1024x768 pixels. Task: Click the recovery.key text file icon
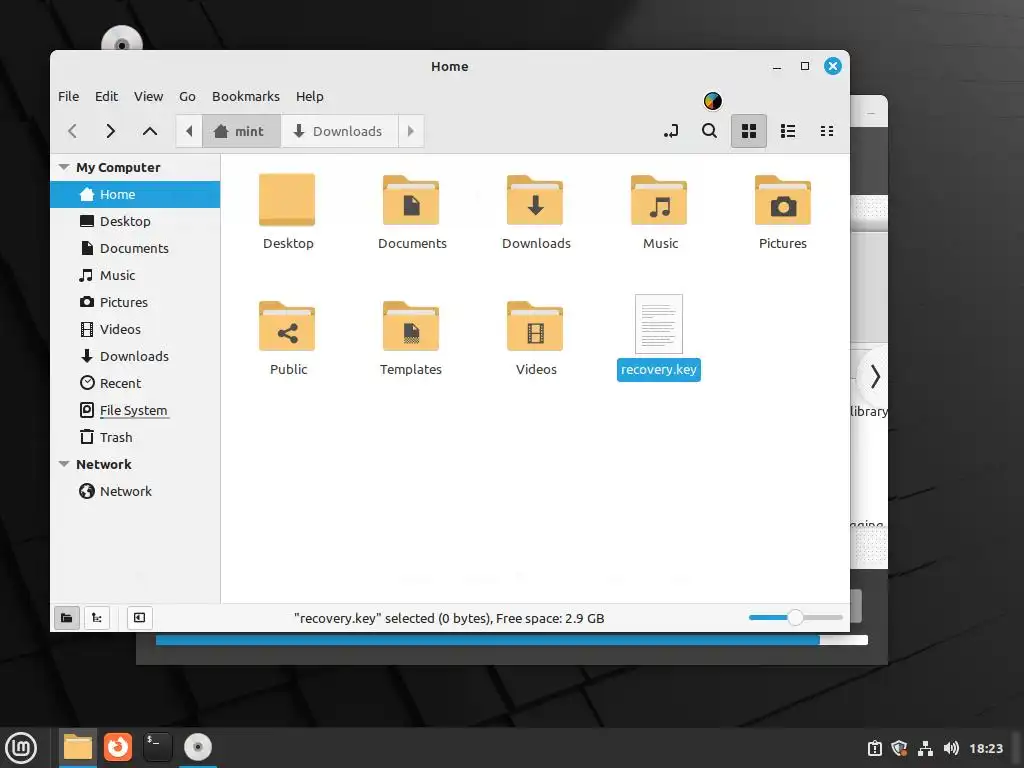pyautogui.click(x=659, y=324)
